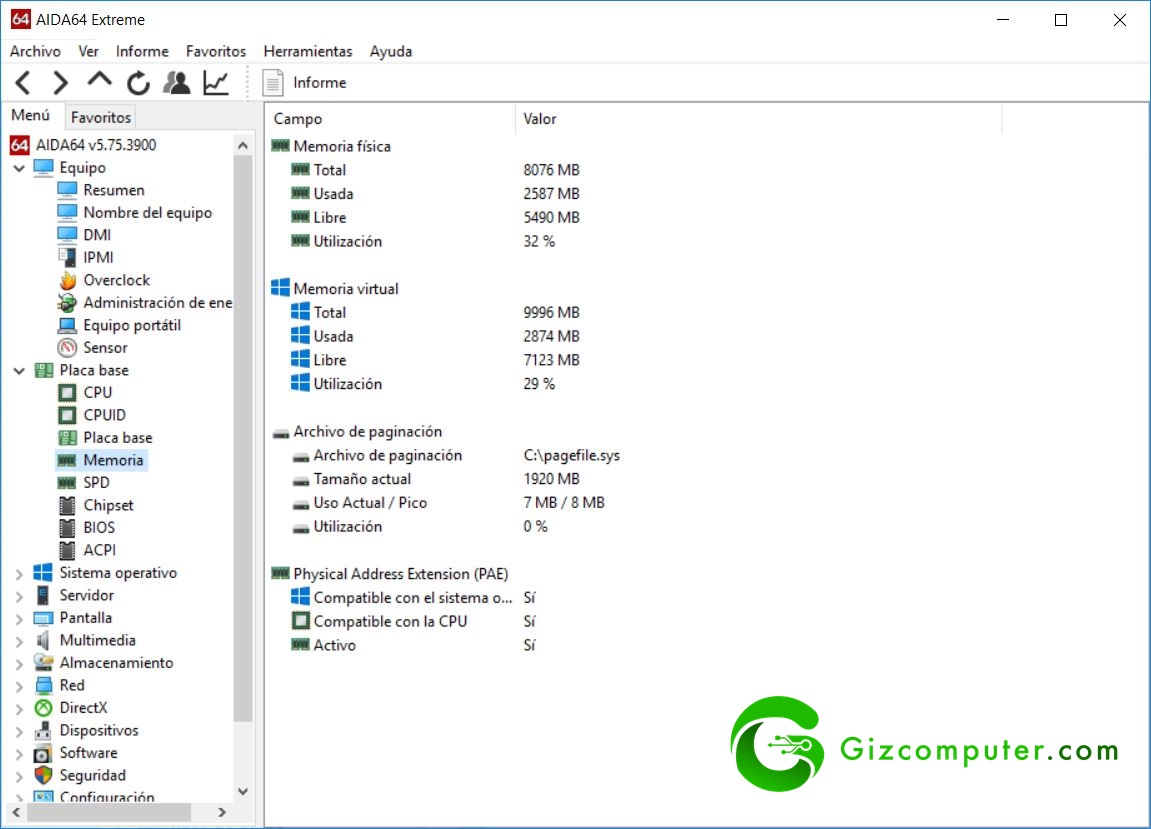
Task: Collapse the Equipo tree node
Action: [x=19, y=168]
